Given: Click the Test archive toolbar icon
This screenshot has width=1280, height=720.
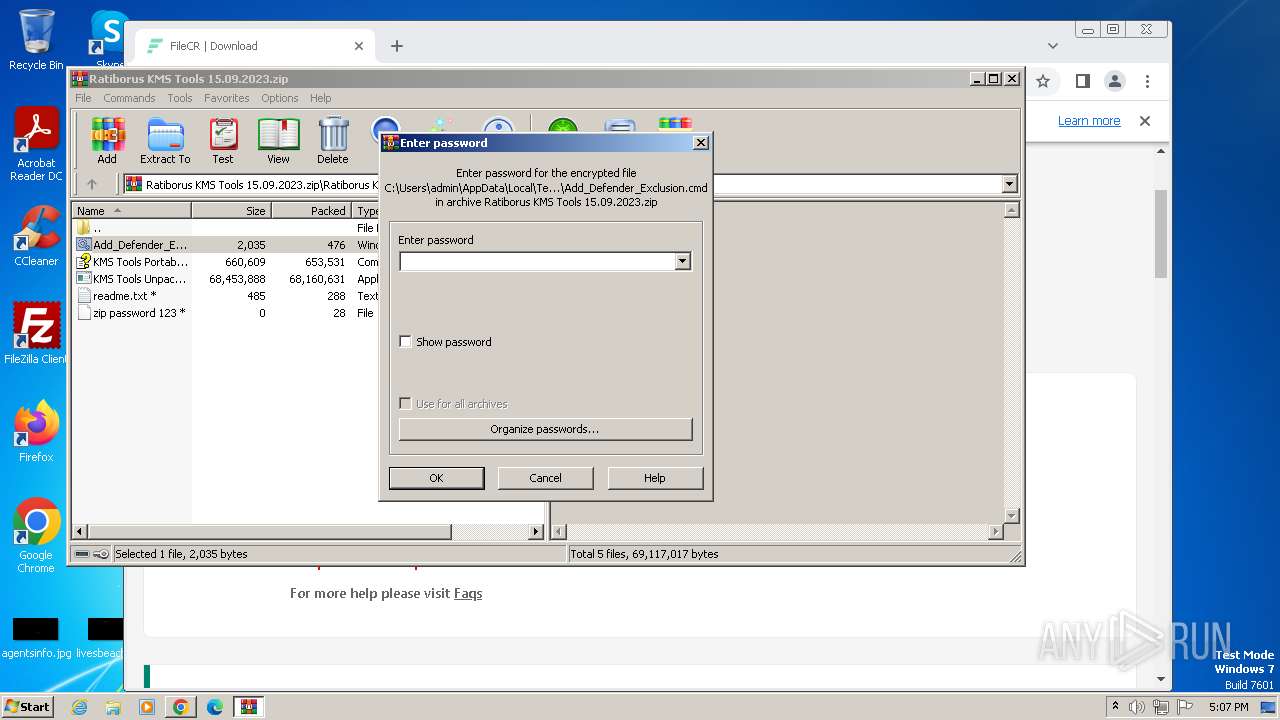Looking at the screenshot, I should point(223,140).
